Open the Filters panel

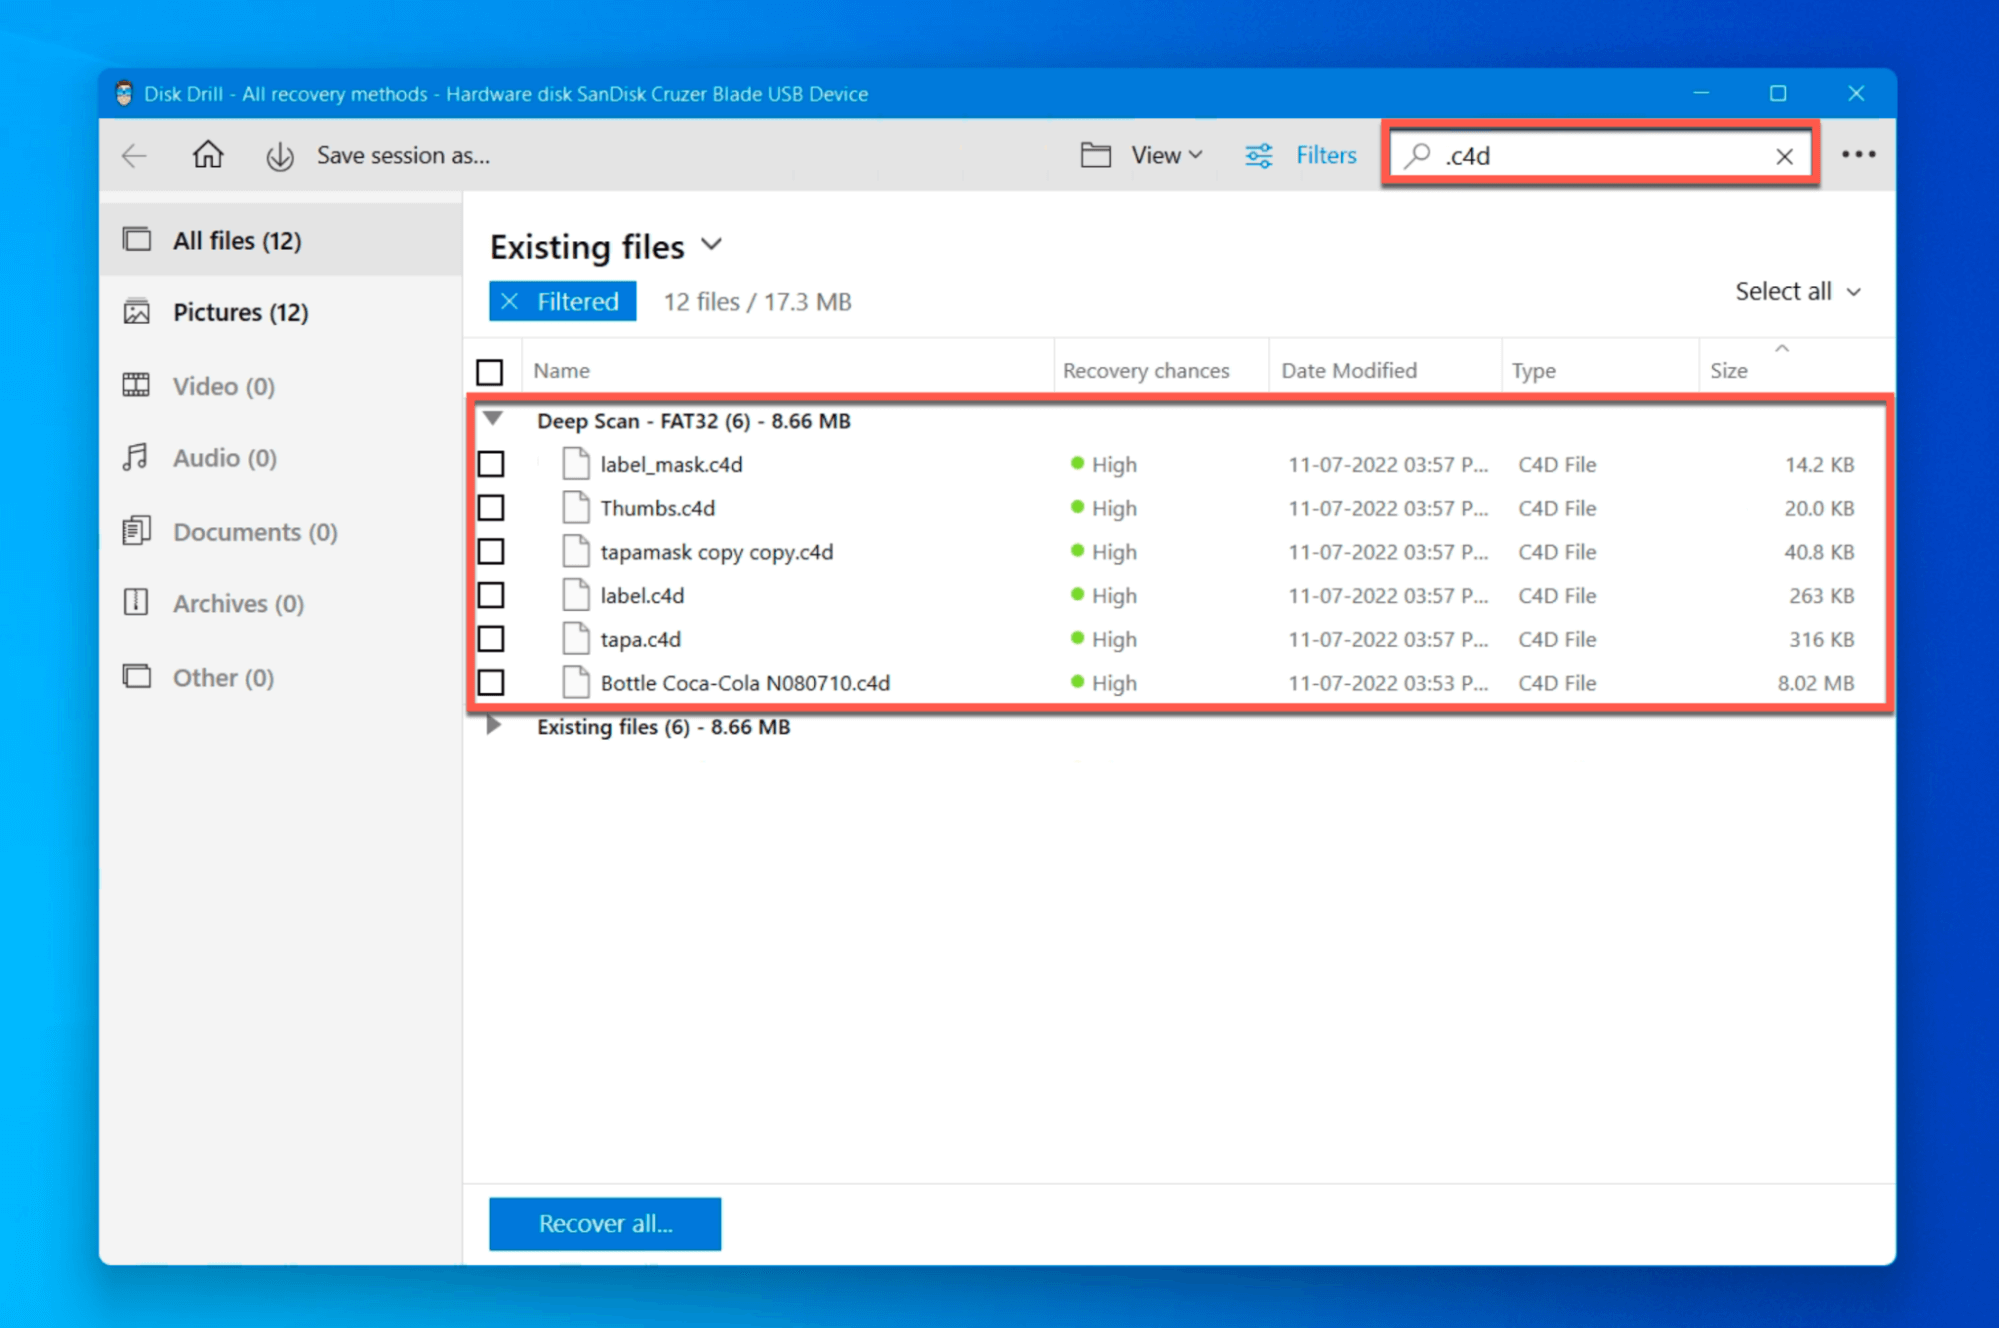click(1301, 155)
